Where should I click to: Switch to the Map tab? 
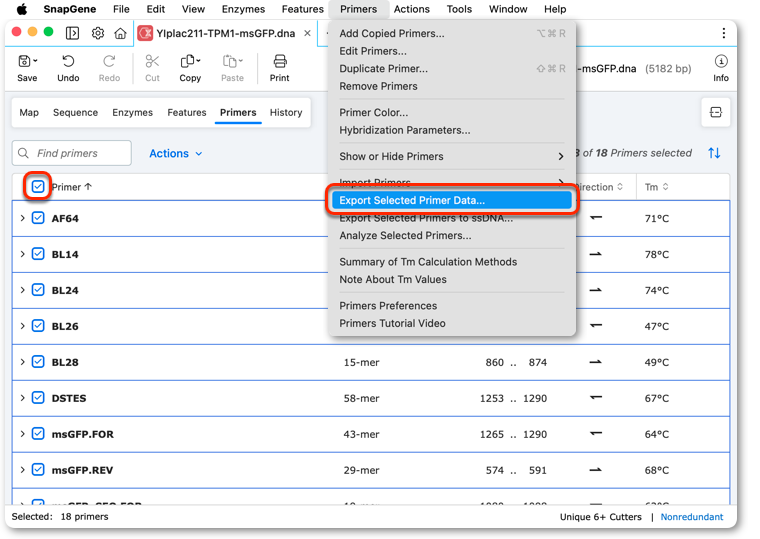(29, 112)
